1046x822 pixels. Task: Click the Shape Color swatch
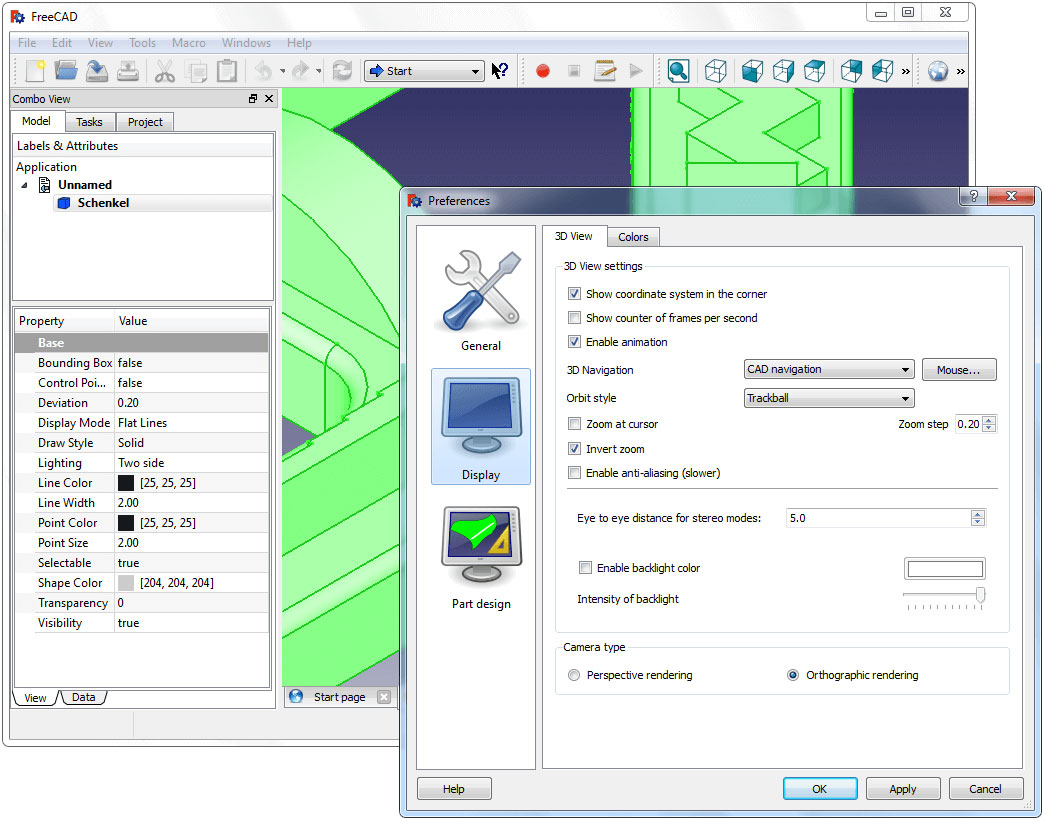tap(126, 582)
